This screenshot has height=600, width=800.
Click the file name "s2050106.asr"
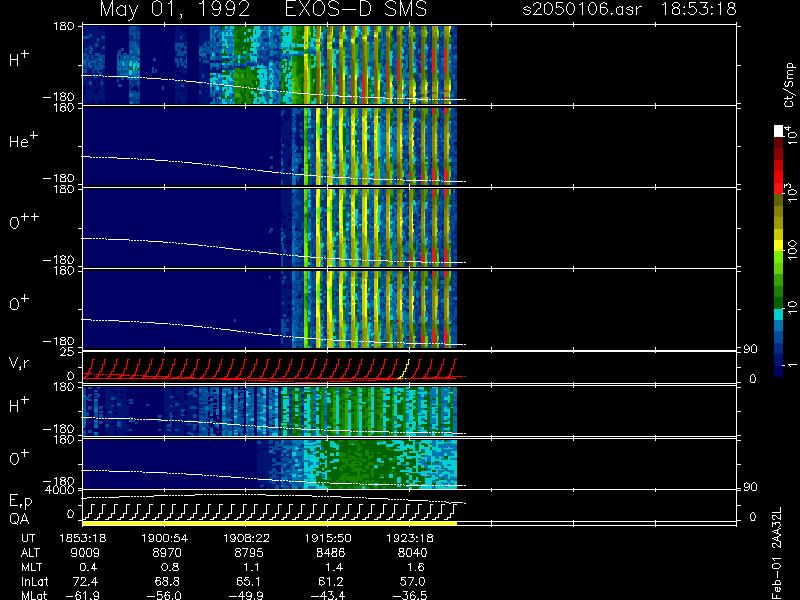[582, 9]
